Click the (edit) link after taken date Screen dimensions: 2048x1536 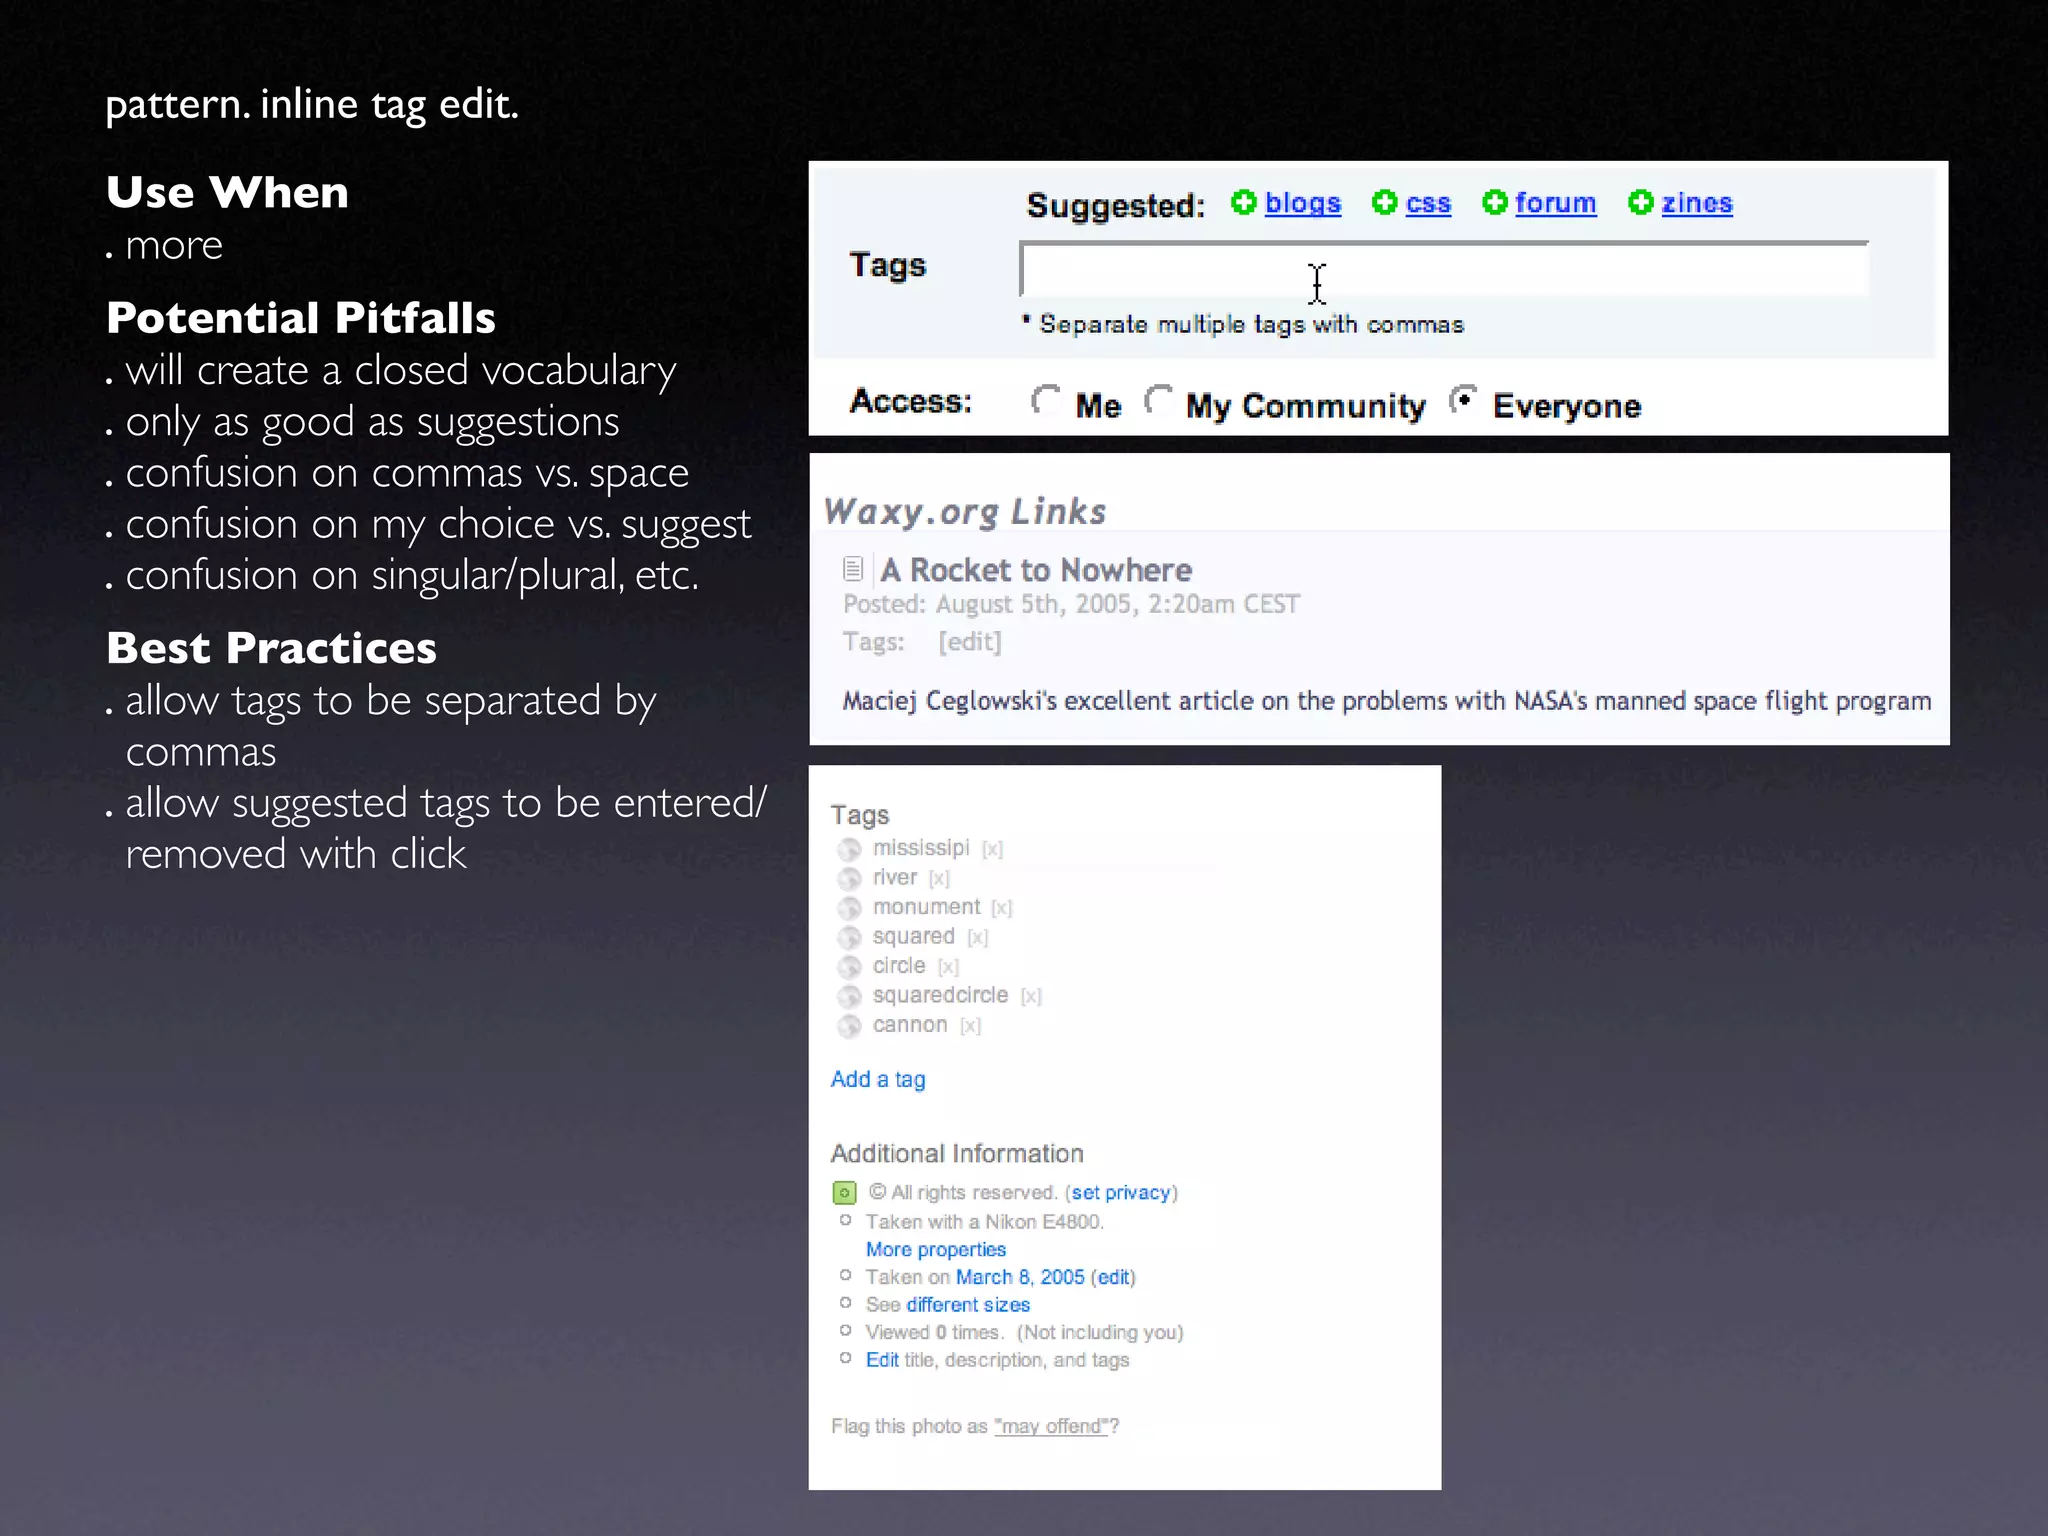click(x=1113, y=1277)
